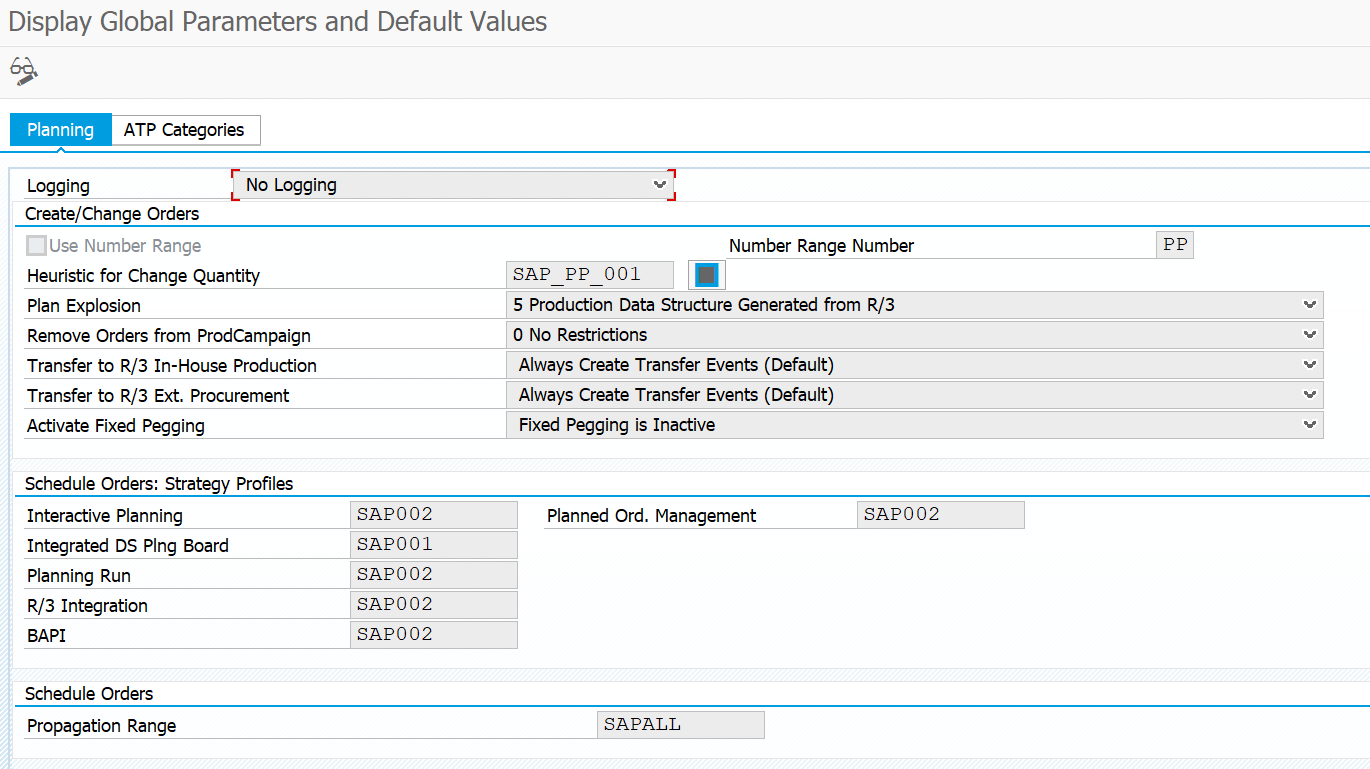Click the Planned Ord. Management field
This screenshot has width=1370, height=769.
[x=941, y=515]
